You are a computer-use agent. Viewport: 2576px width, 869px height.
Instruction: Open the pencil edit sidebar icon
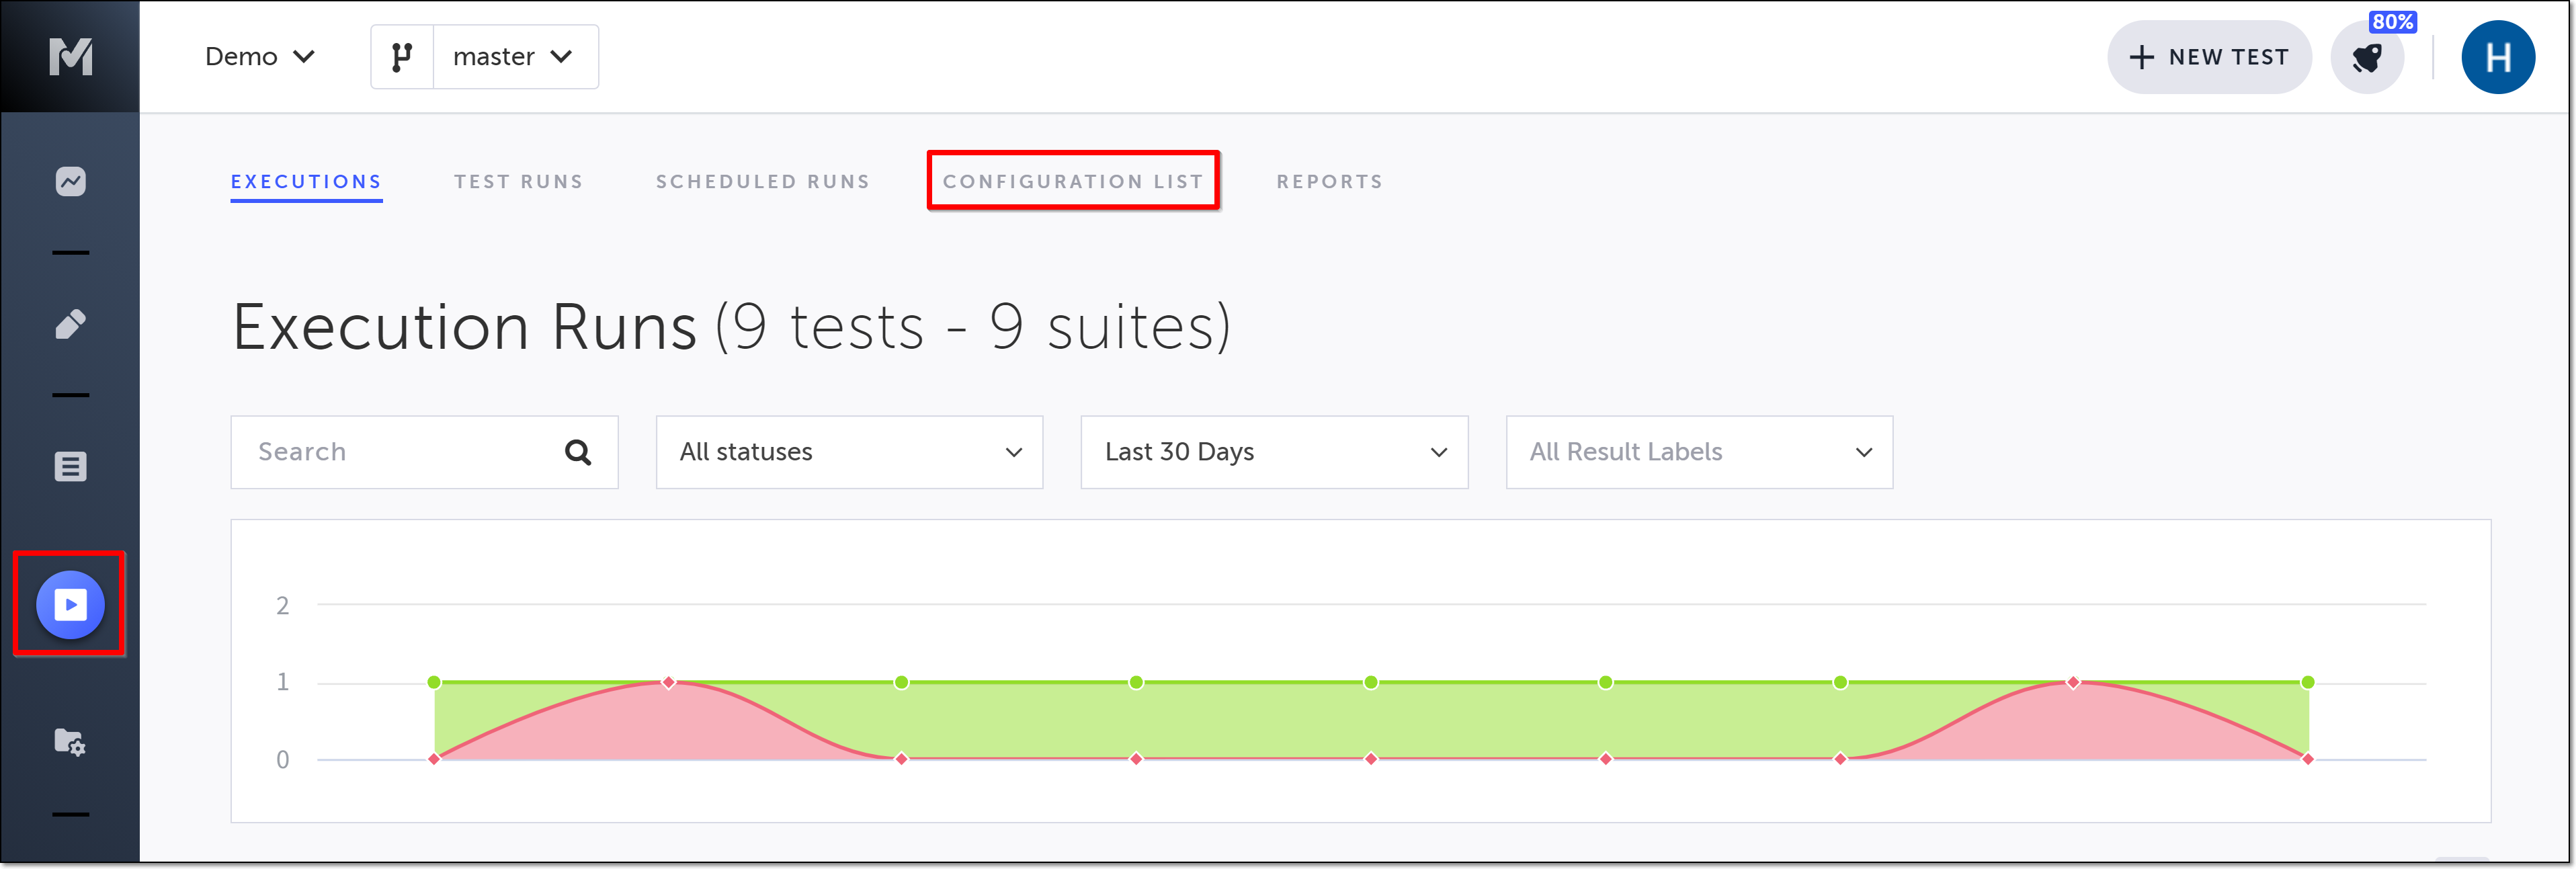coord(70,324)
